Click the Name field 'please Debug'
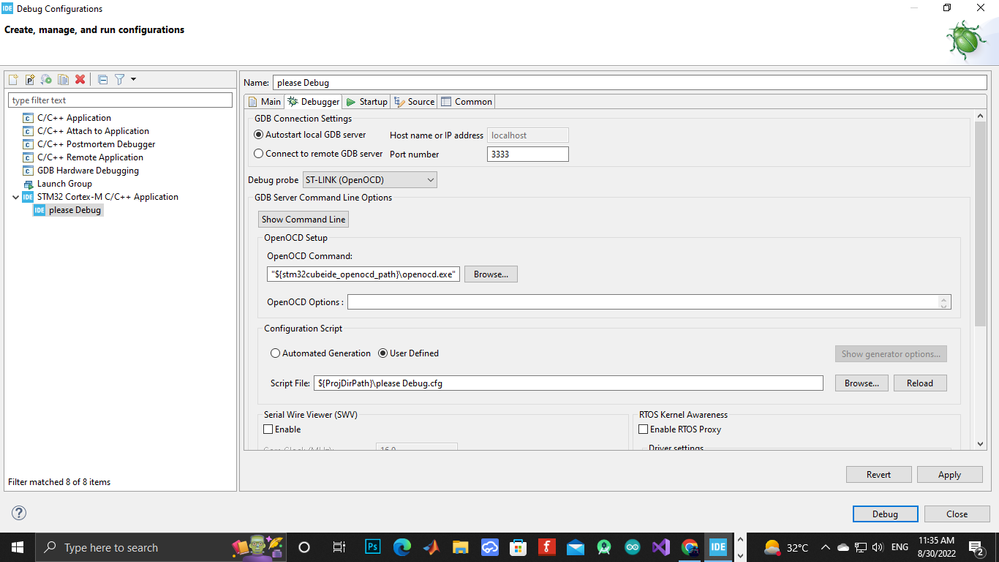This screenshot has width=999, height=562. (x=629, y=83)
